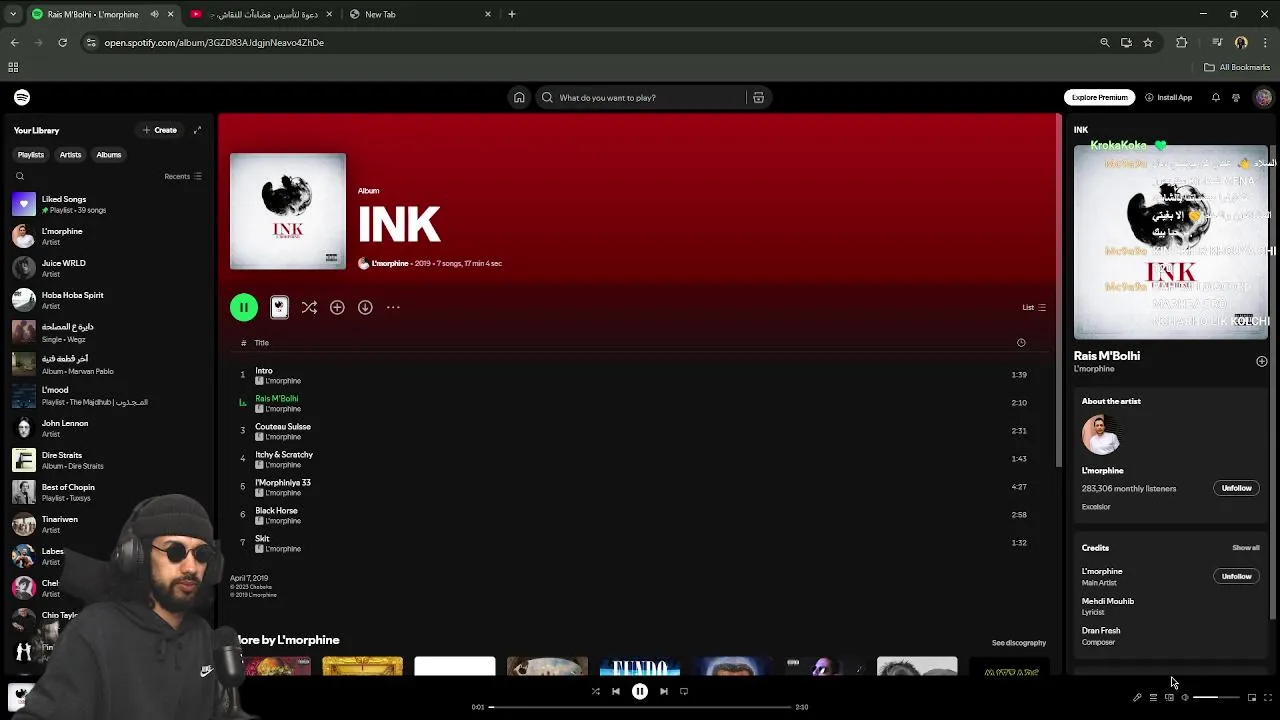The width and height of the screenshot is (1280, 720).
Task: Open the browser tab search dropdown arrow
Action: click(x=13, y=14)
